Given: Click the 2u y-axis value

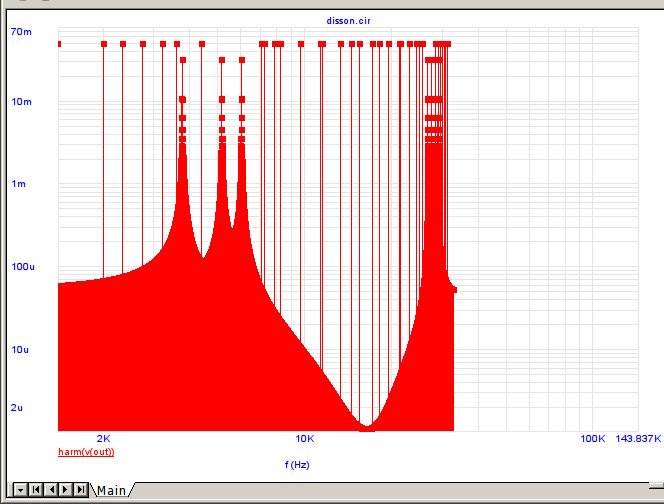Looking at the screenshot, I should [x=17, y=408].
